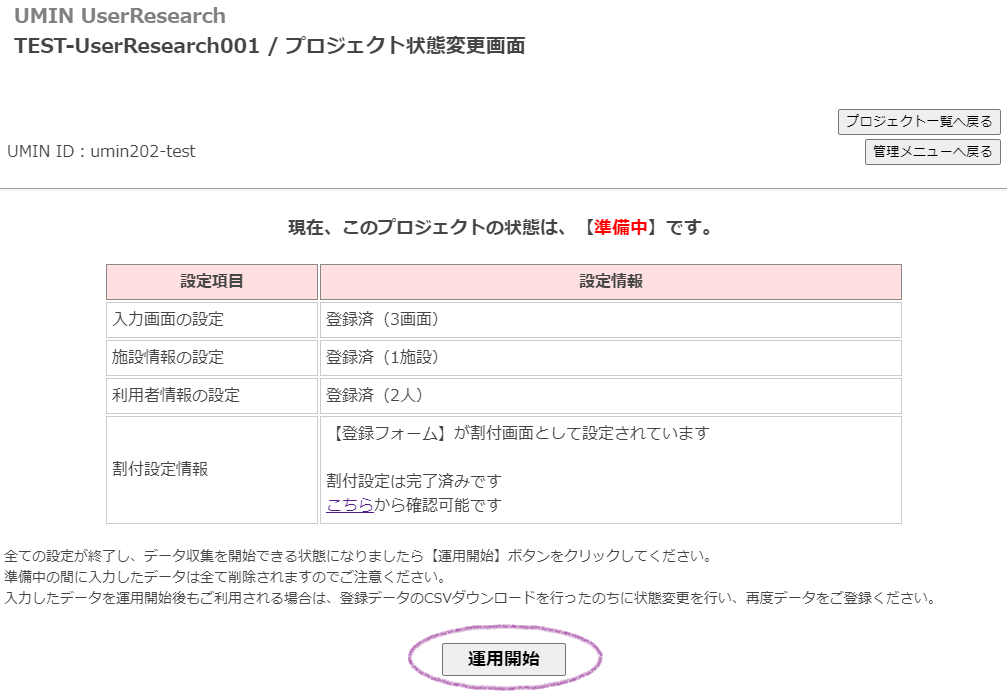Viewport: 1007px width, 698px height.
Task: Click the 登録済（2人）cell
Action: click(x=375, y=396)
